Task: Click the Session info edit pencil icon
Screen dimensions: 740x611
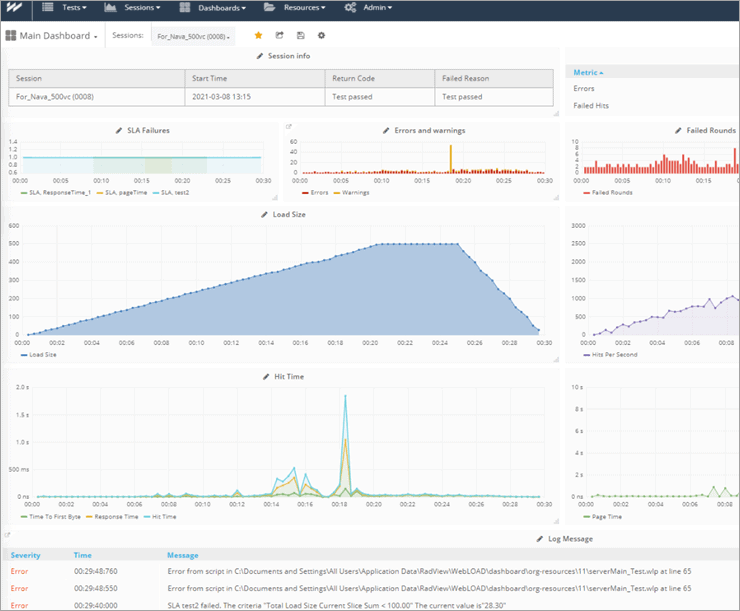Action: point(261,56)
